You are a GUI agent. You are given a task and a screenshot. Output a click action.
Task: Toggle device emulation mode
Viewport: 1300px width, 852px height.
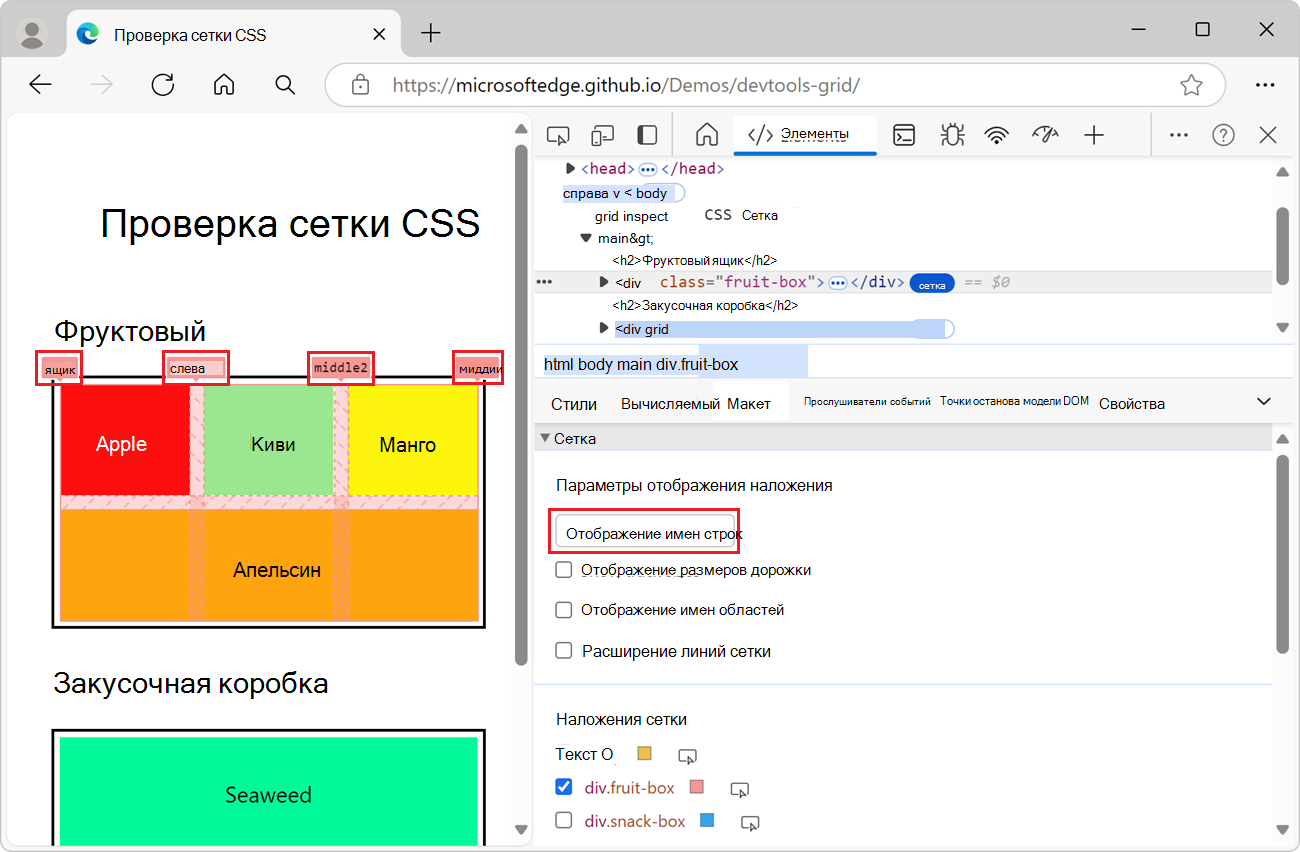pos(602,134)
